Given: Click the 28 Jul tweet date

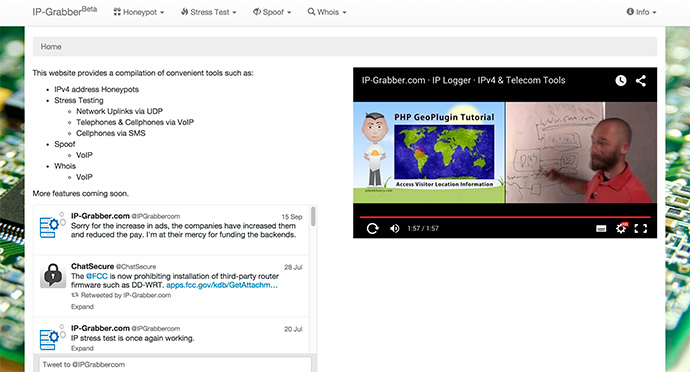Looking at the screenshot, I should (x=293, y=267).
